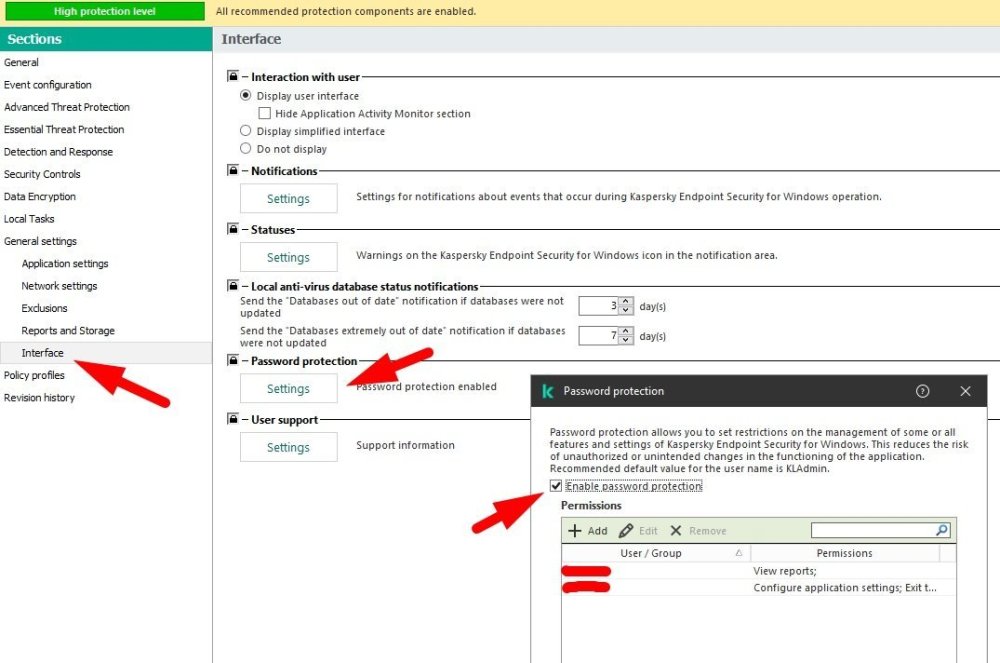Toggle lock for Local anti-virus database status notifications
This screenshot has width=1000, height=663.
(233, 286)
